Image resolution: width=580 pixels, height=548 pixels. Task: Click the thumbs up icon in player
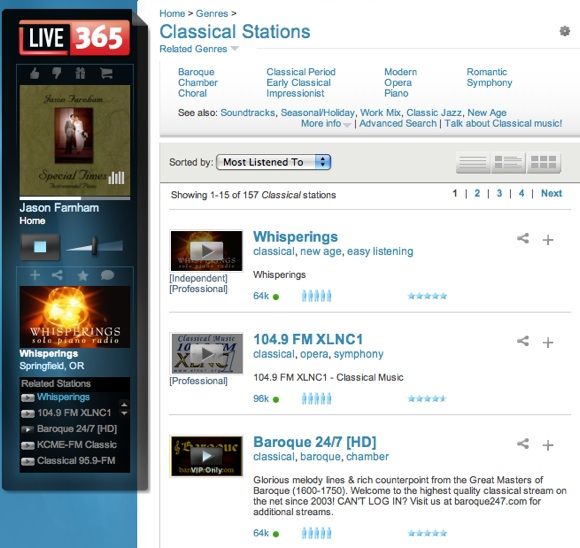point(34,73)
